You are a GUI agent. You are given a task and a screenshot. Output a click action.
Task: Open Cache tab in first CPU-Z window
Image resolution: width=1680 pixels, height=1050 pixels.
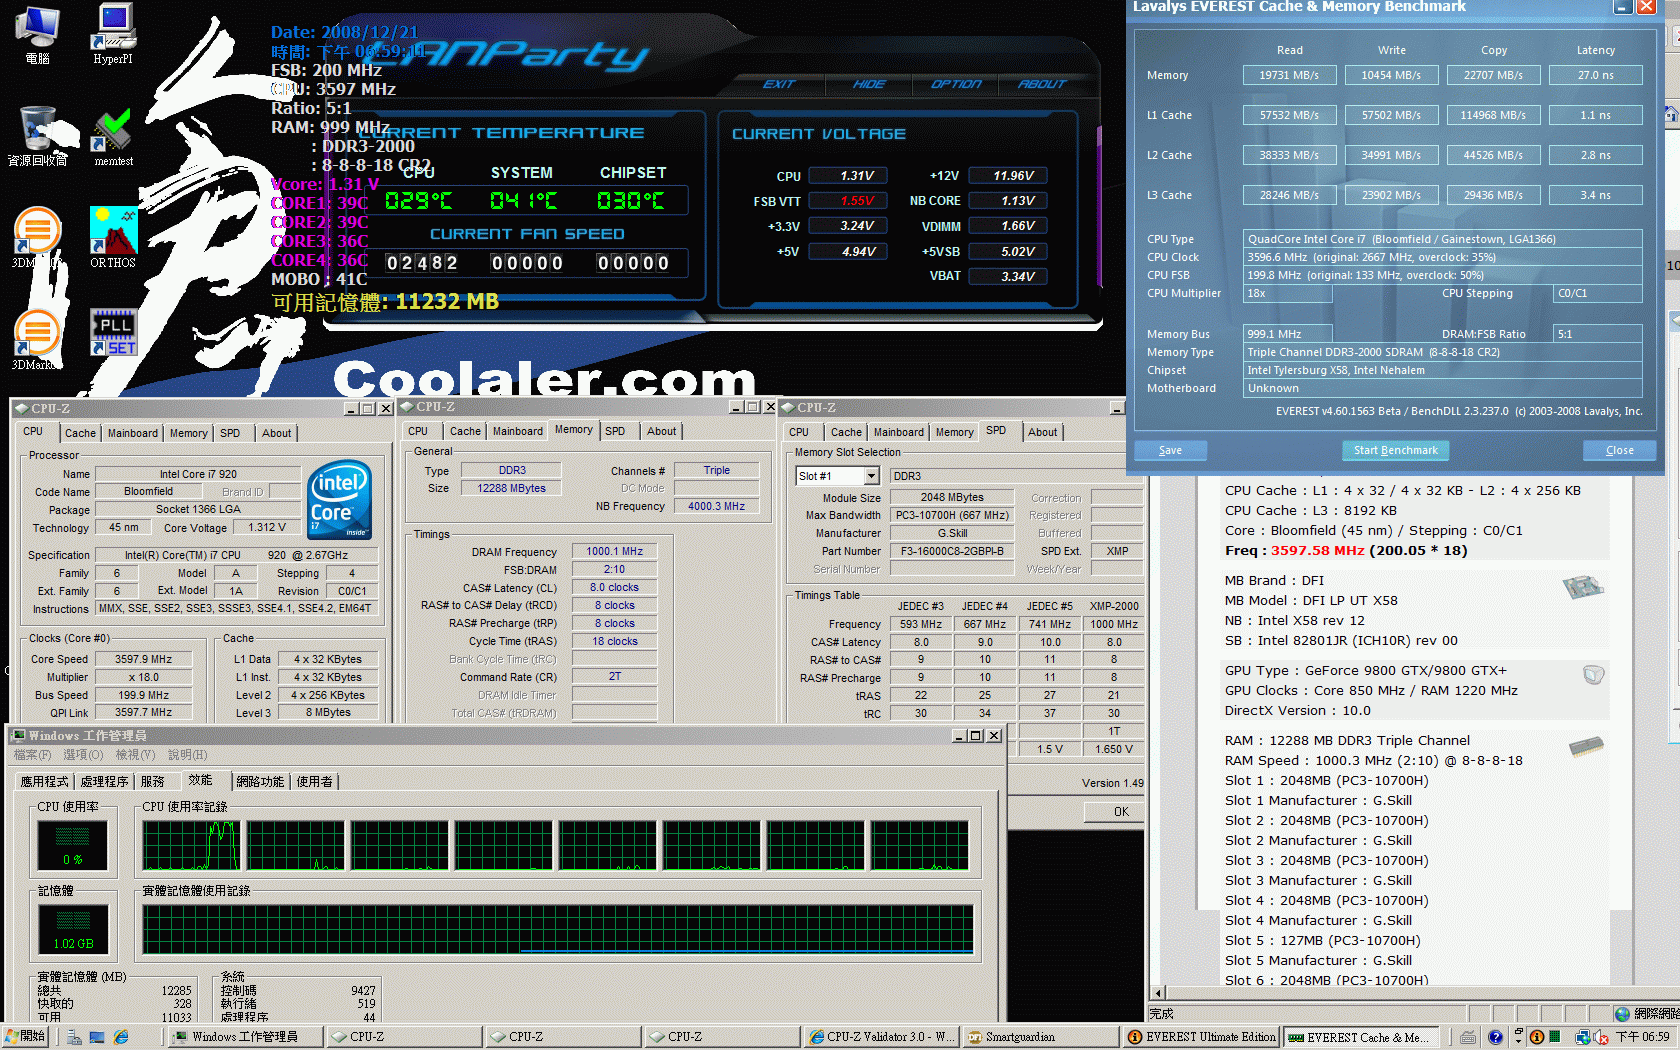(80, 433)
